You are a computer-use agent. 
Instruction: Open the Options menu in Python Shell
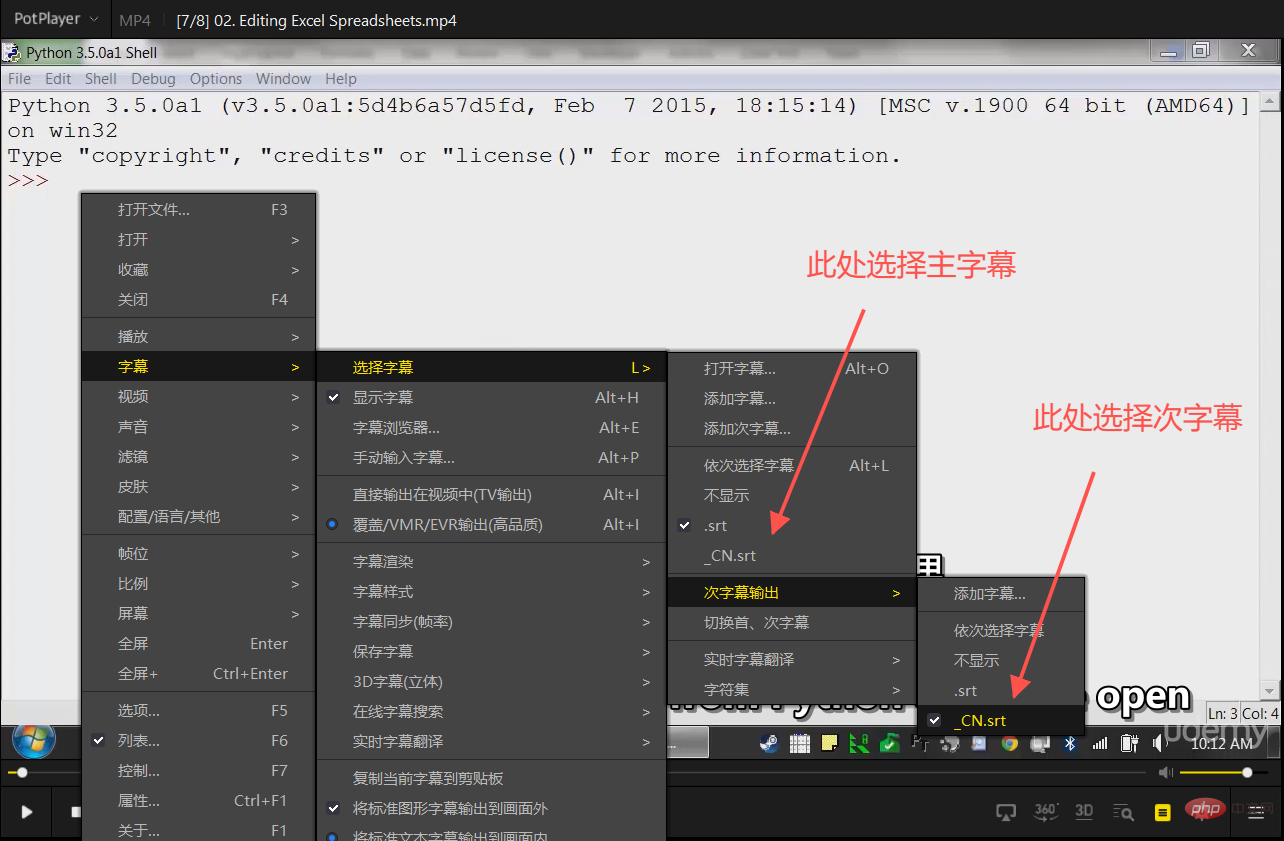[x=216, y=78]
